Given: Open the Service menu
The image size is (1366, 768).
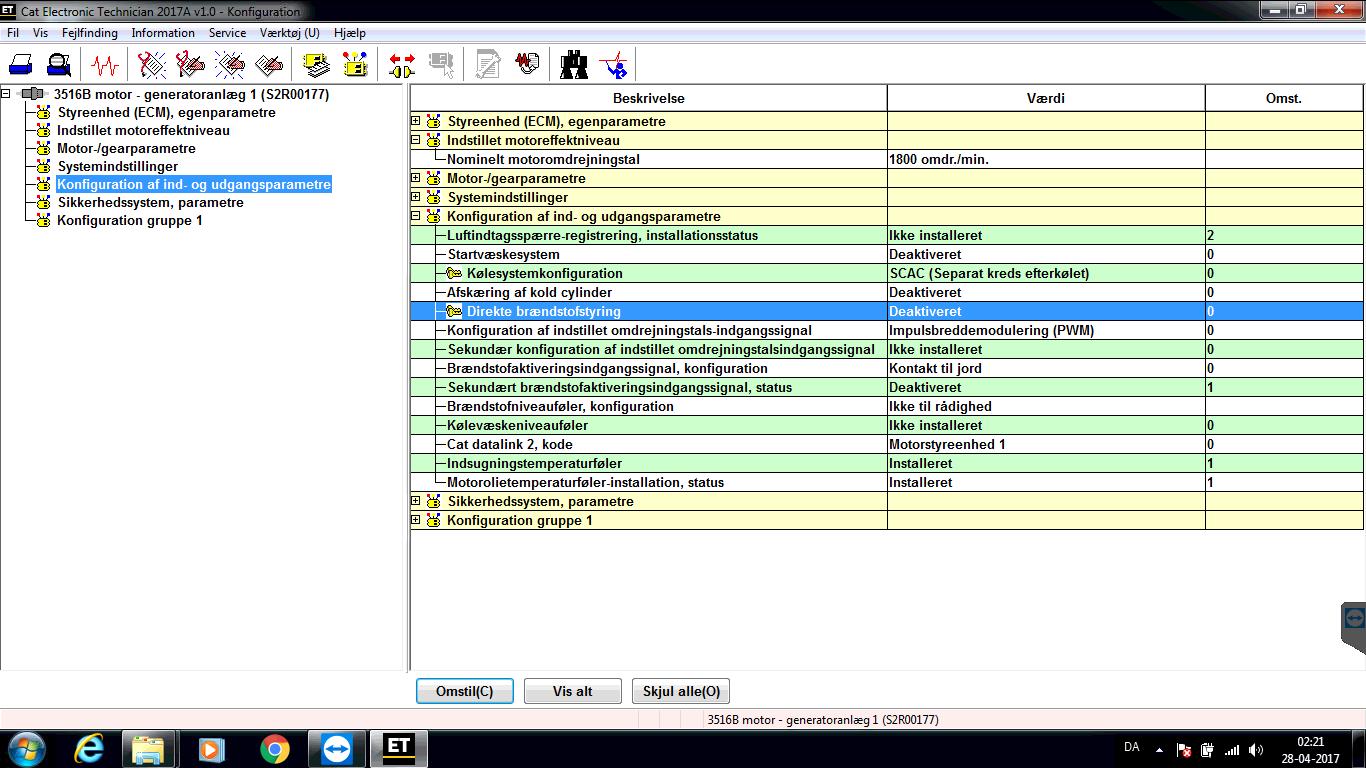Looking at the screenshot, I should (x=227, y=33).
